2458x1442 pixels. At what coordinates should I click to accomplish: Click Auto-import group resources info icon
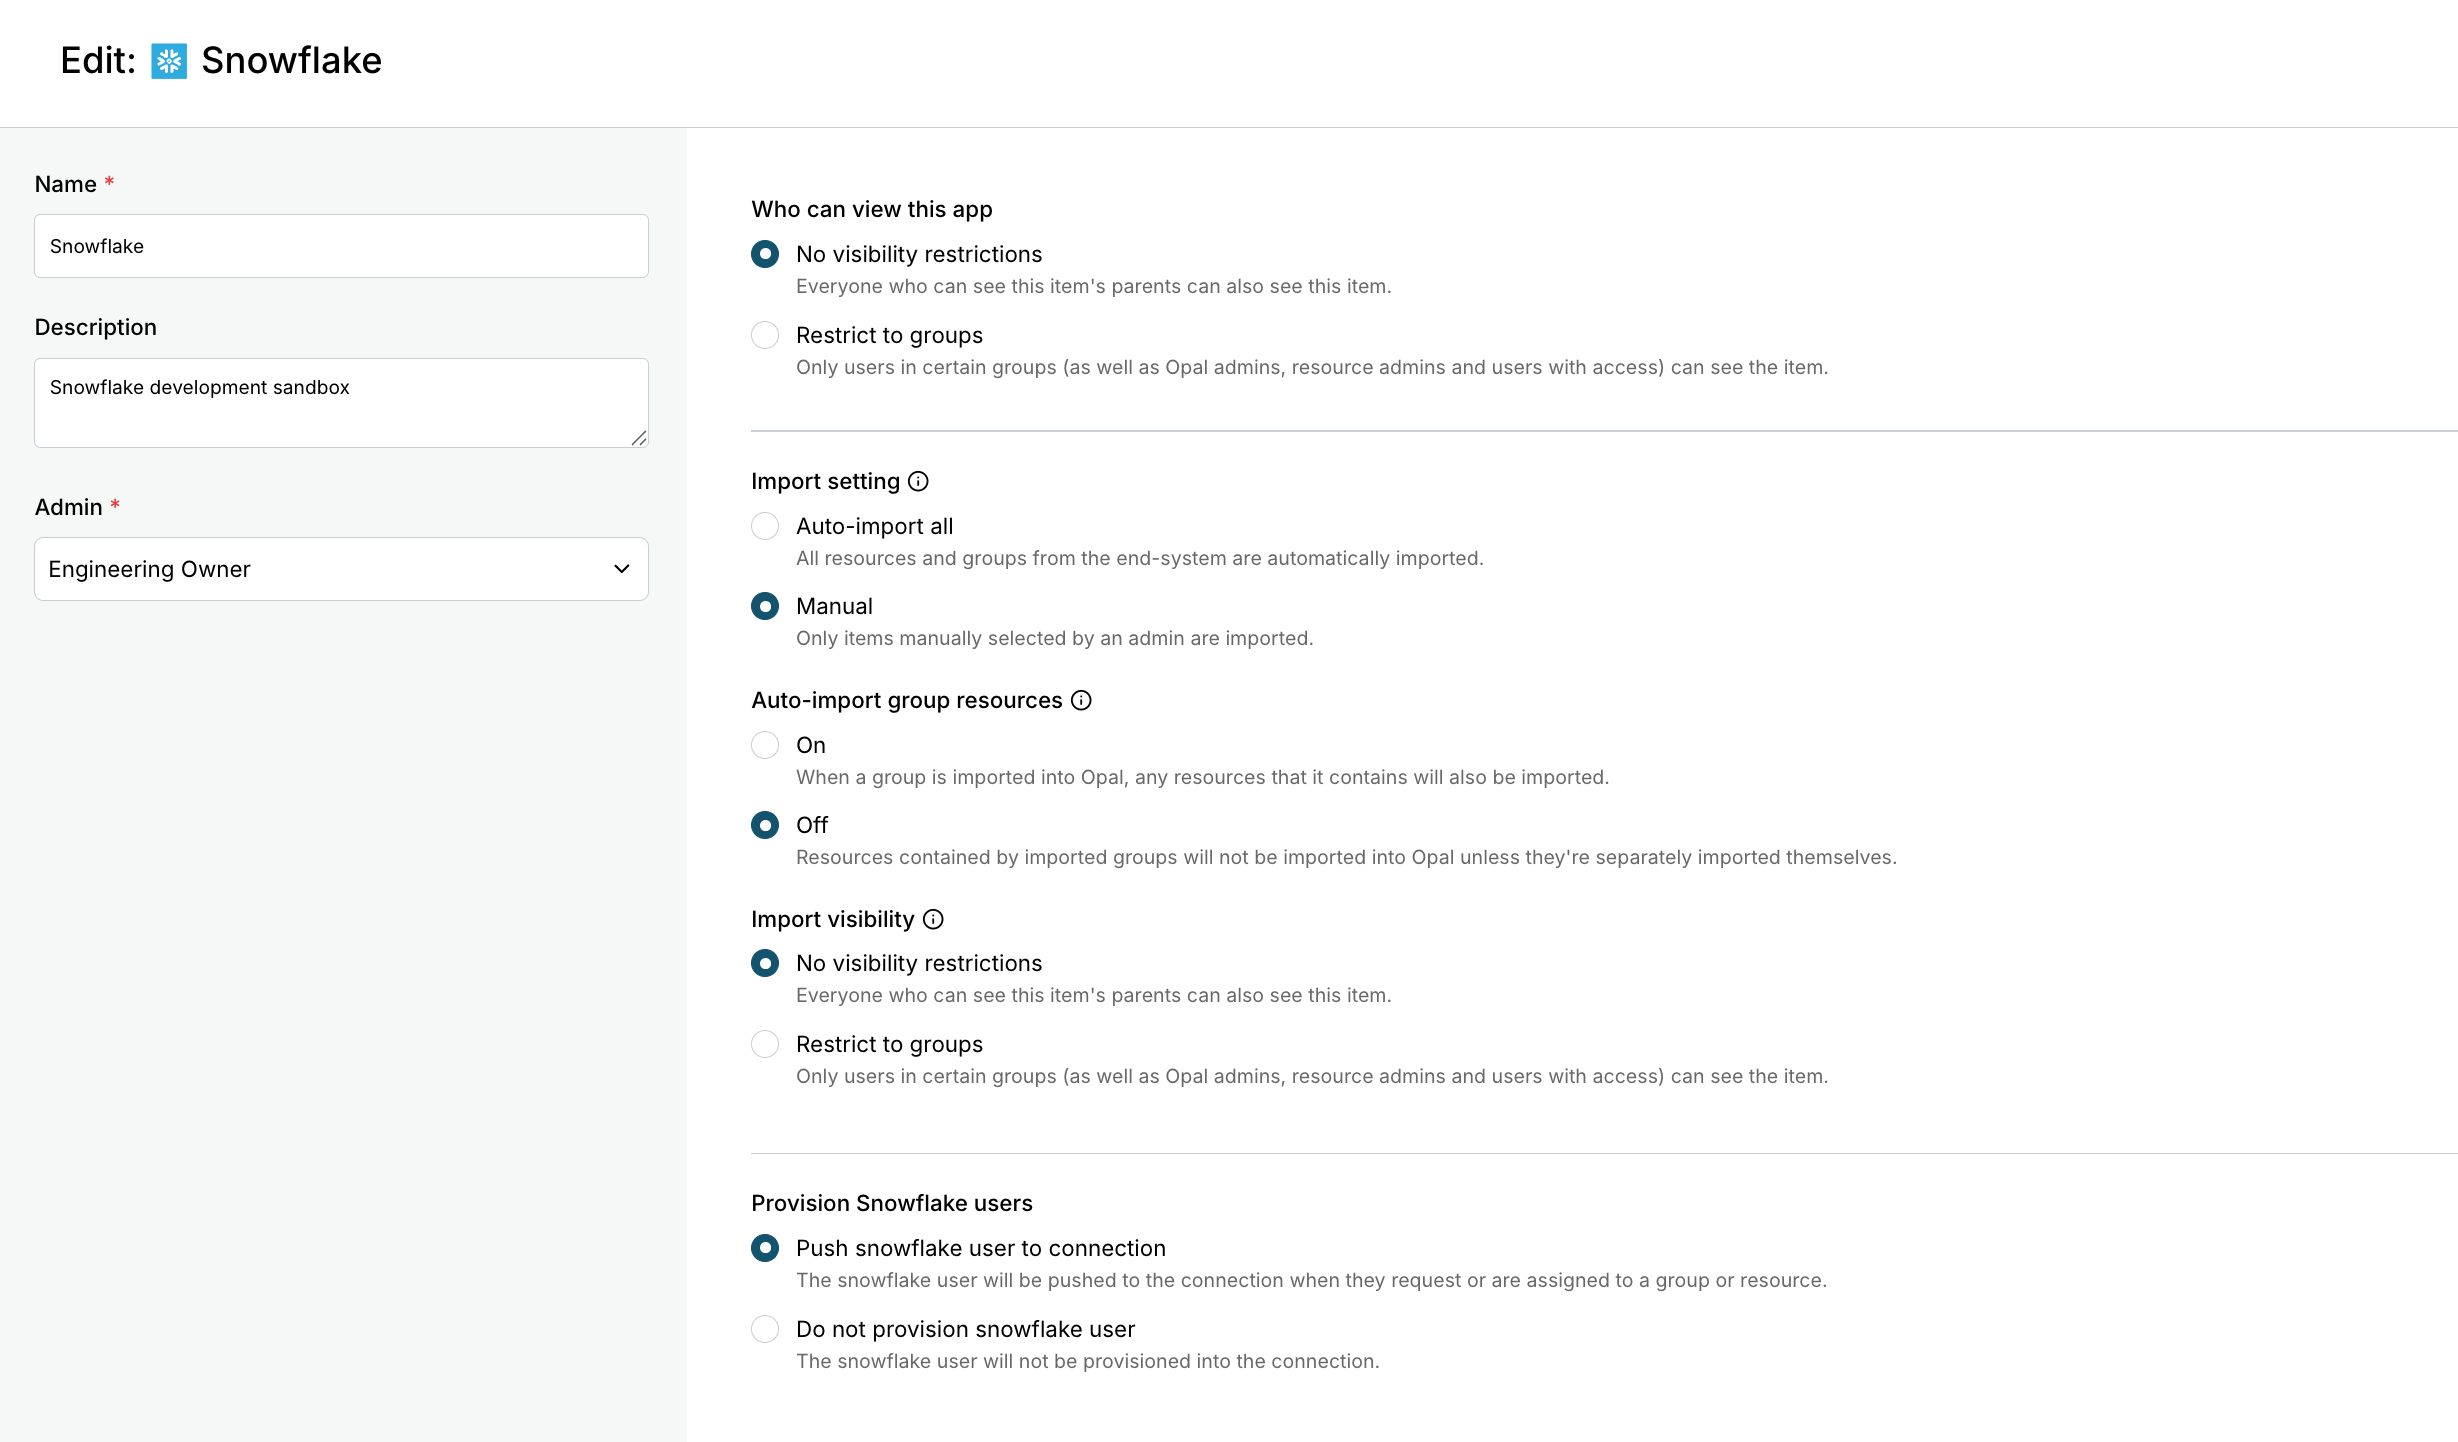click(x=1081, y=701)
